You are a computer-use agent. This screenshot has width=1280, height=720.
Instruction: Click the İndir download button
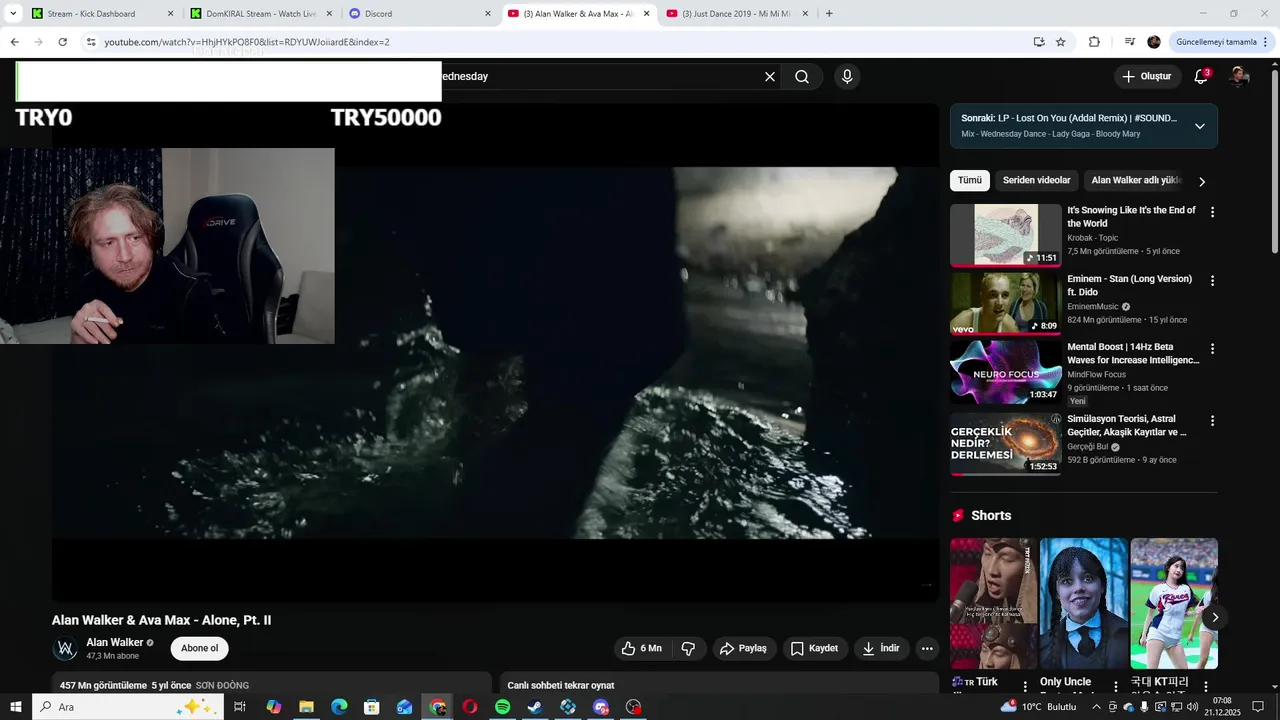point(881,648)
